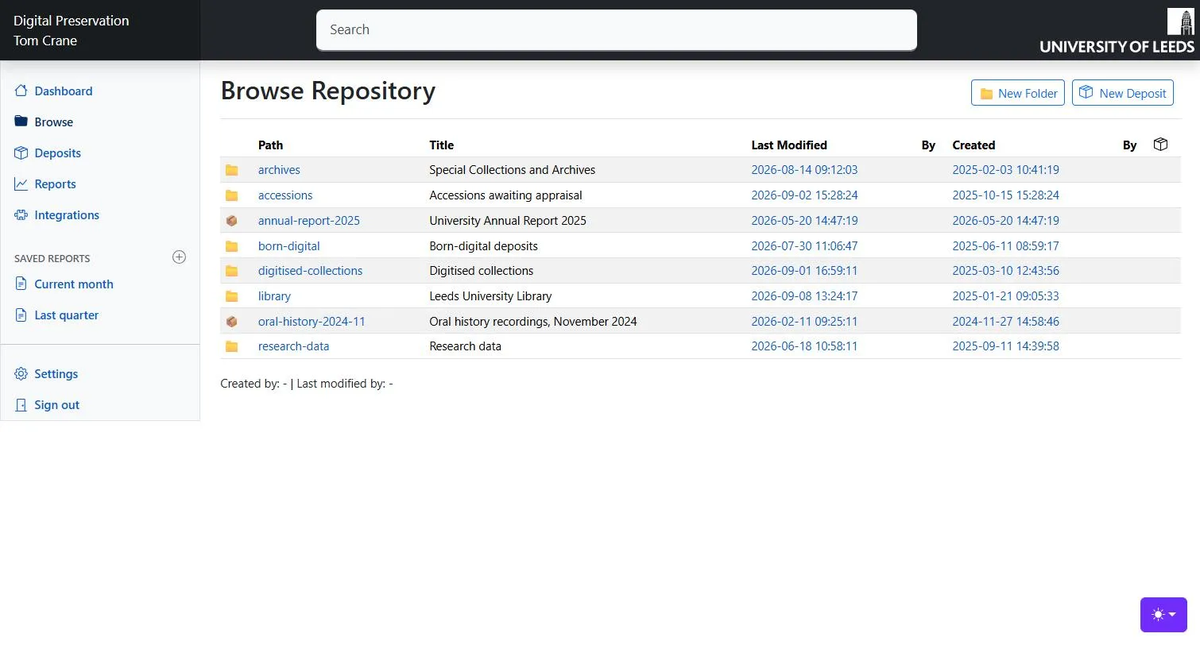This screenshot has height=645, width=1200.
Task: Click the Browse folder icon in sidebar
Action: 21,122
